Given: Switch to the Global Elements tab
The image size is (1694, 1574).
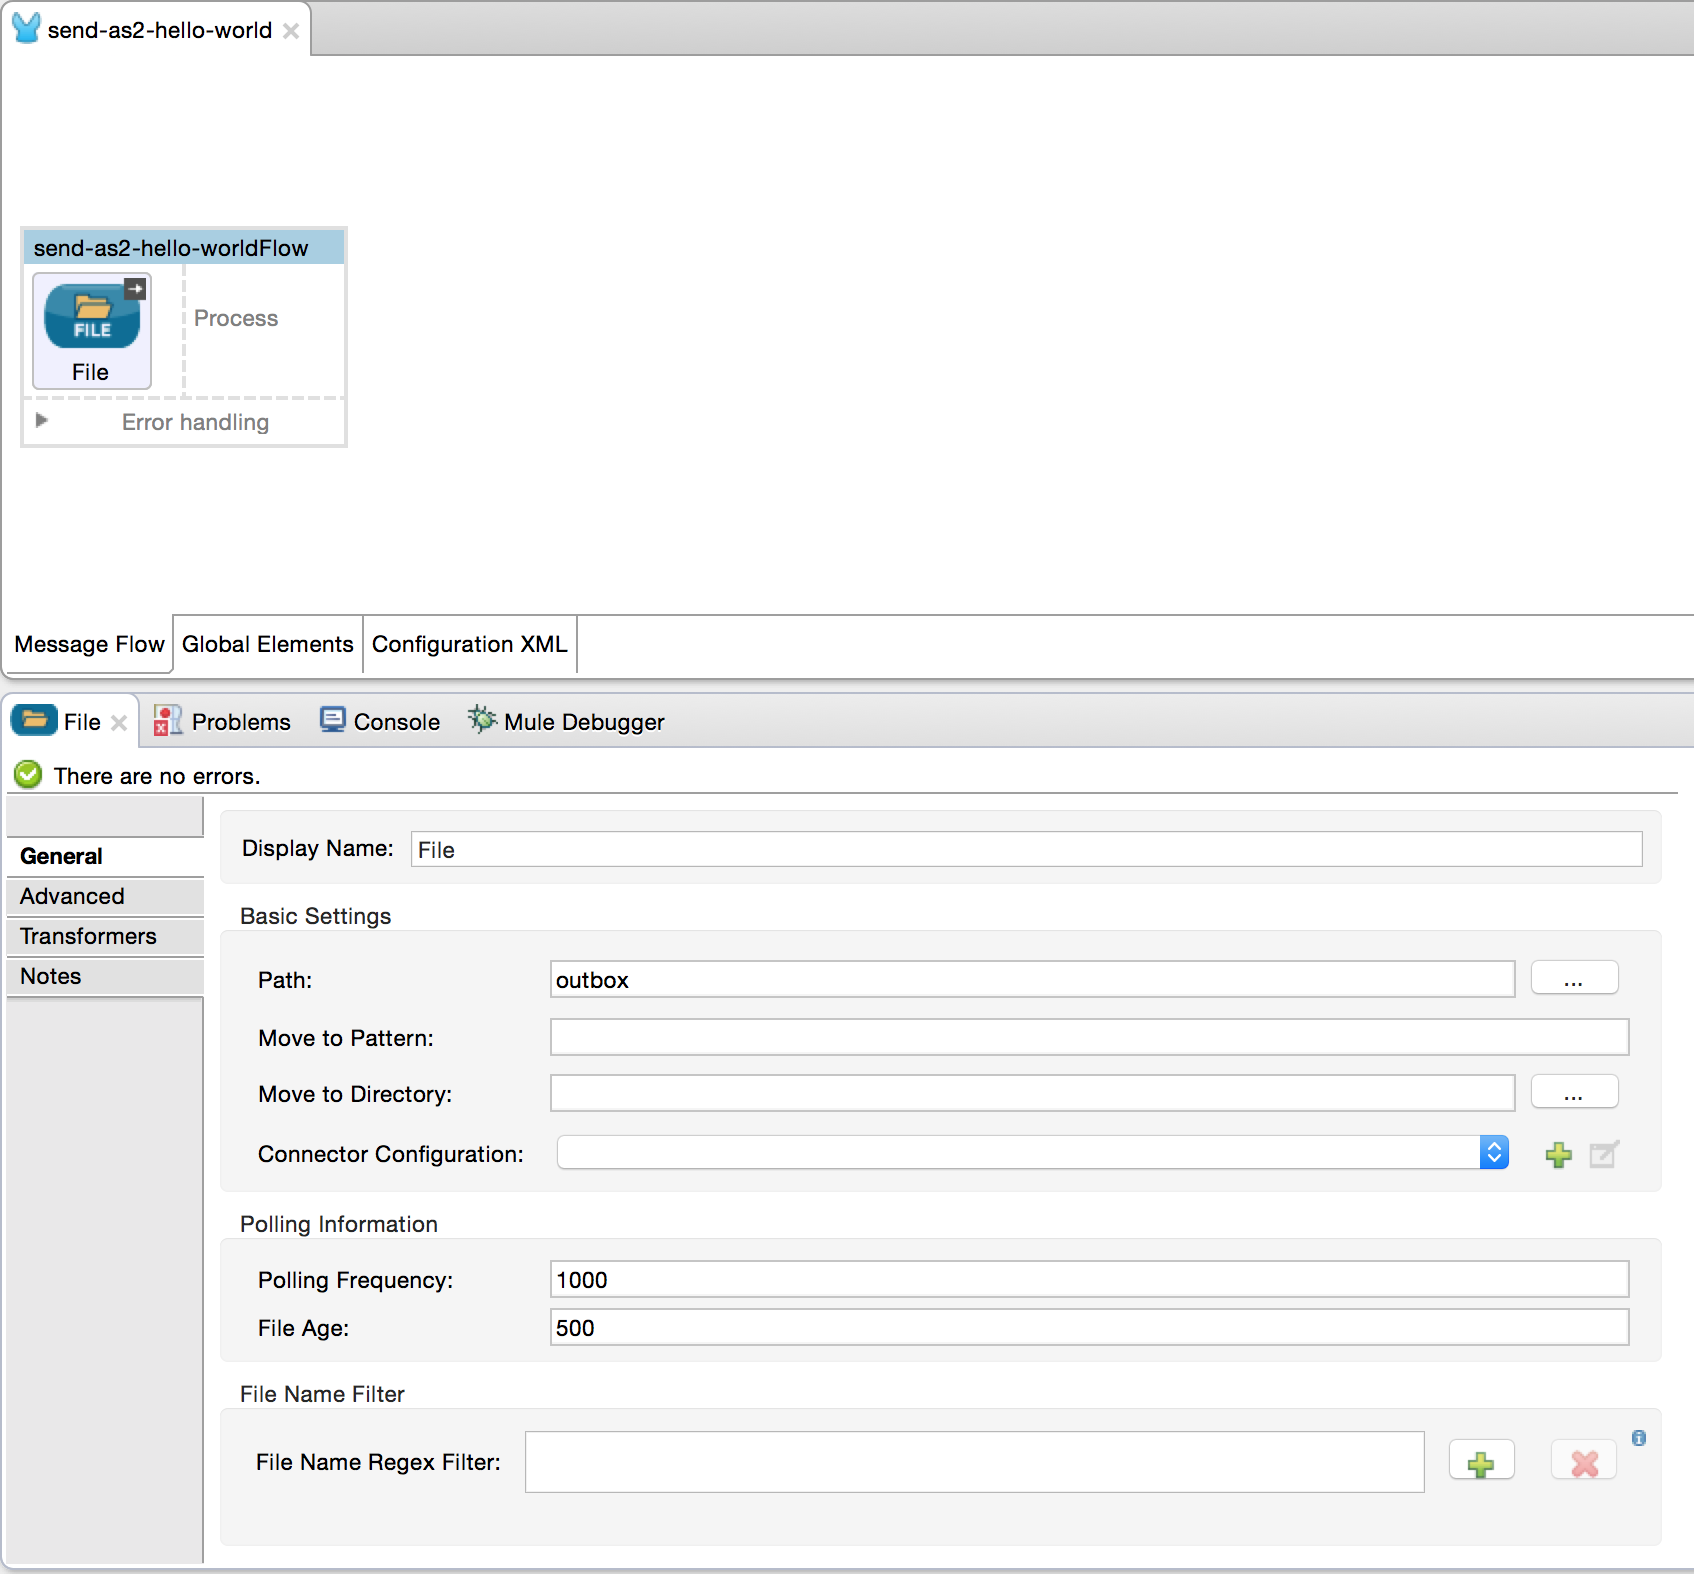Looking at the screenshot, I should tap(268, 644).
